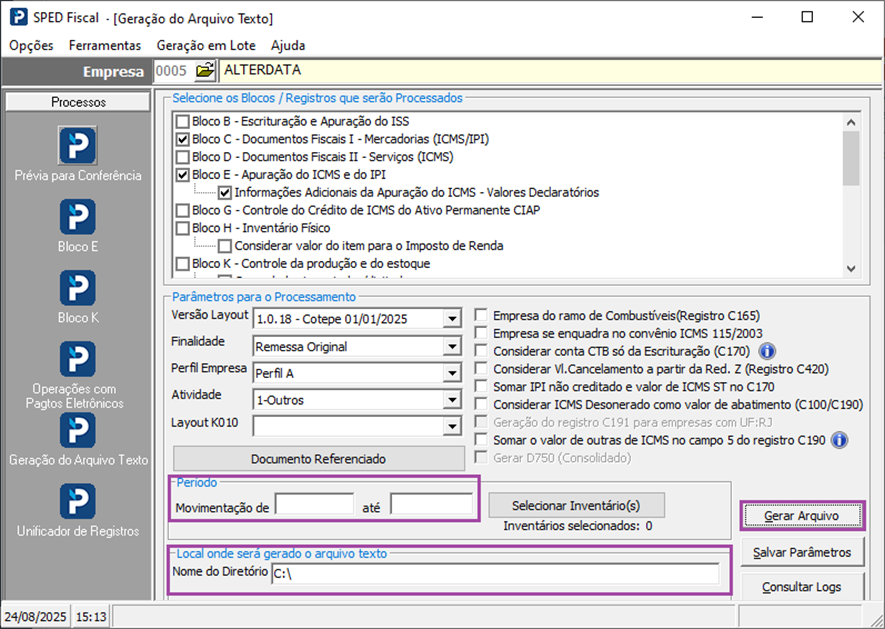This screenshot has width=885, height=629.
Task: Enable Bloco B Escrituração e Apuração do ISS
Action: [x=182, y=122]
